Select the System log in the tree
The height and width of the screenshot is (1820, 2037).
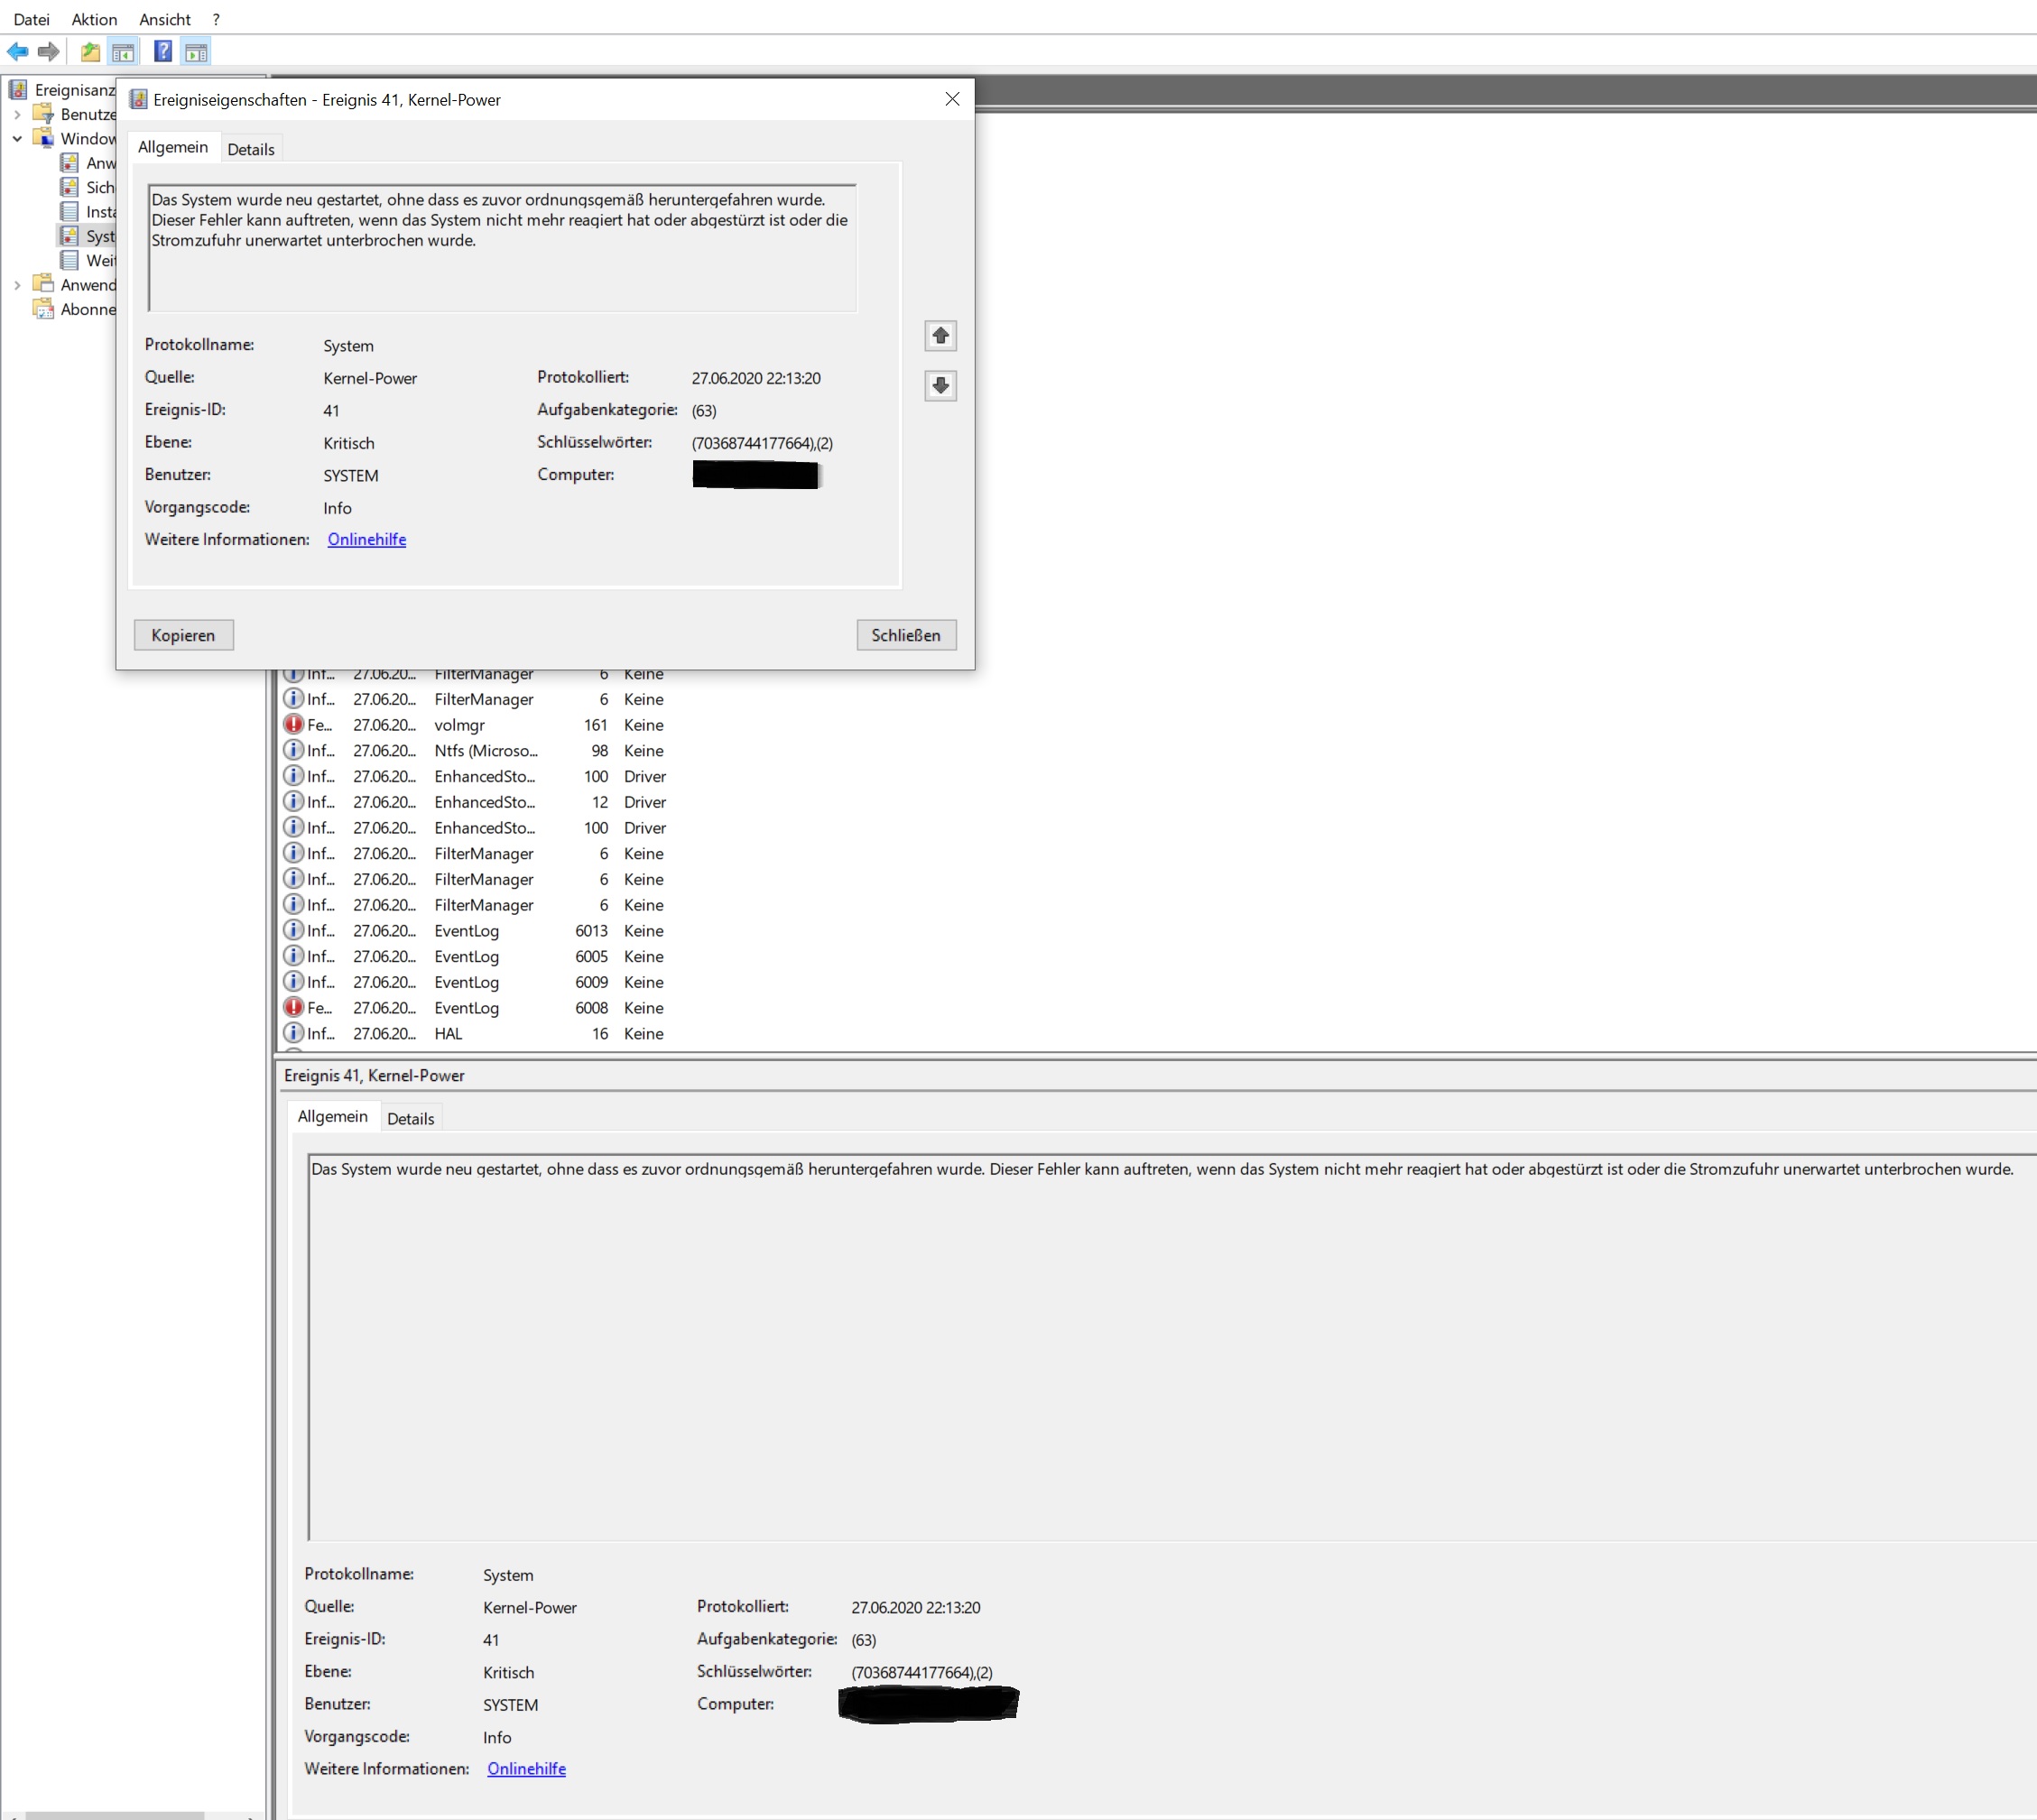pyautogui.click(x=99, y=236)
